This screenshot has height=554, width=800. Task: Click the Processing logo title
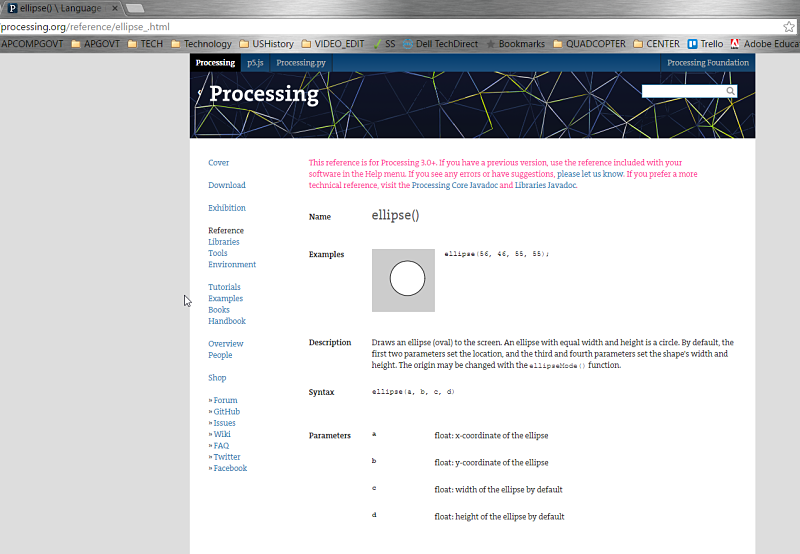coord(264,94)
